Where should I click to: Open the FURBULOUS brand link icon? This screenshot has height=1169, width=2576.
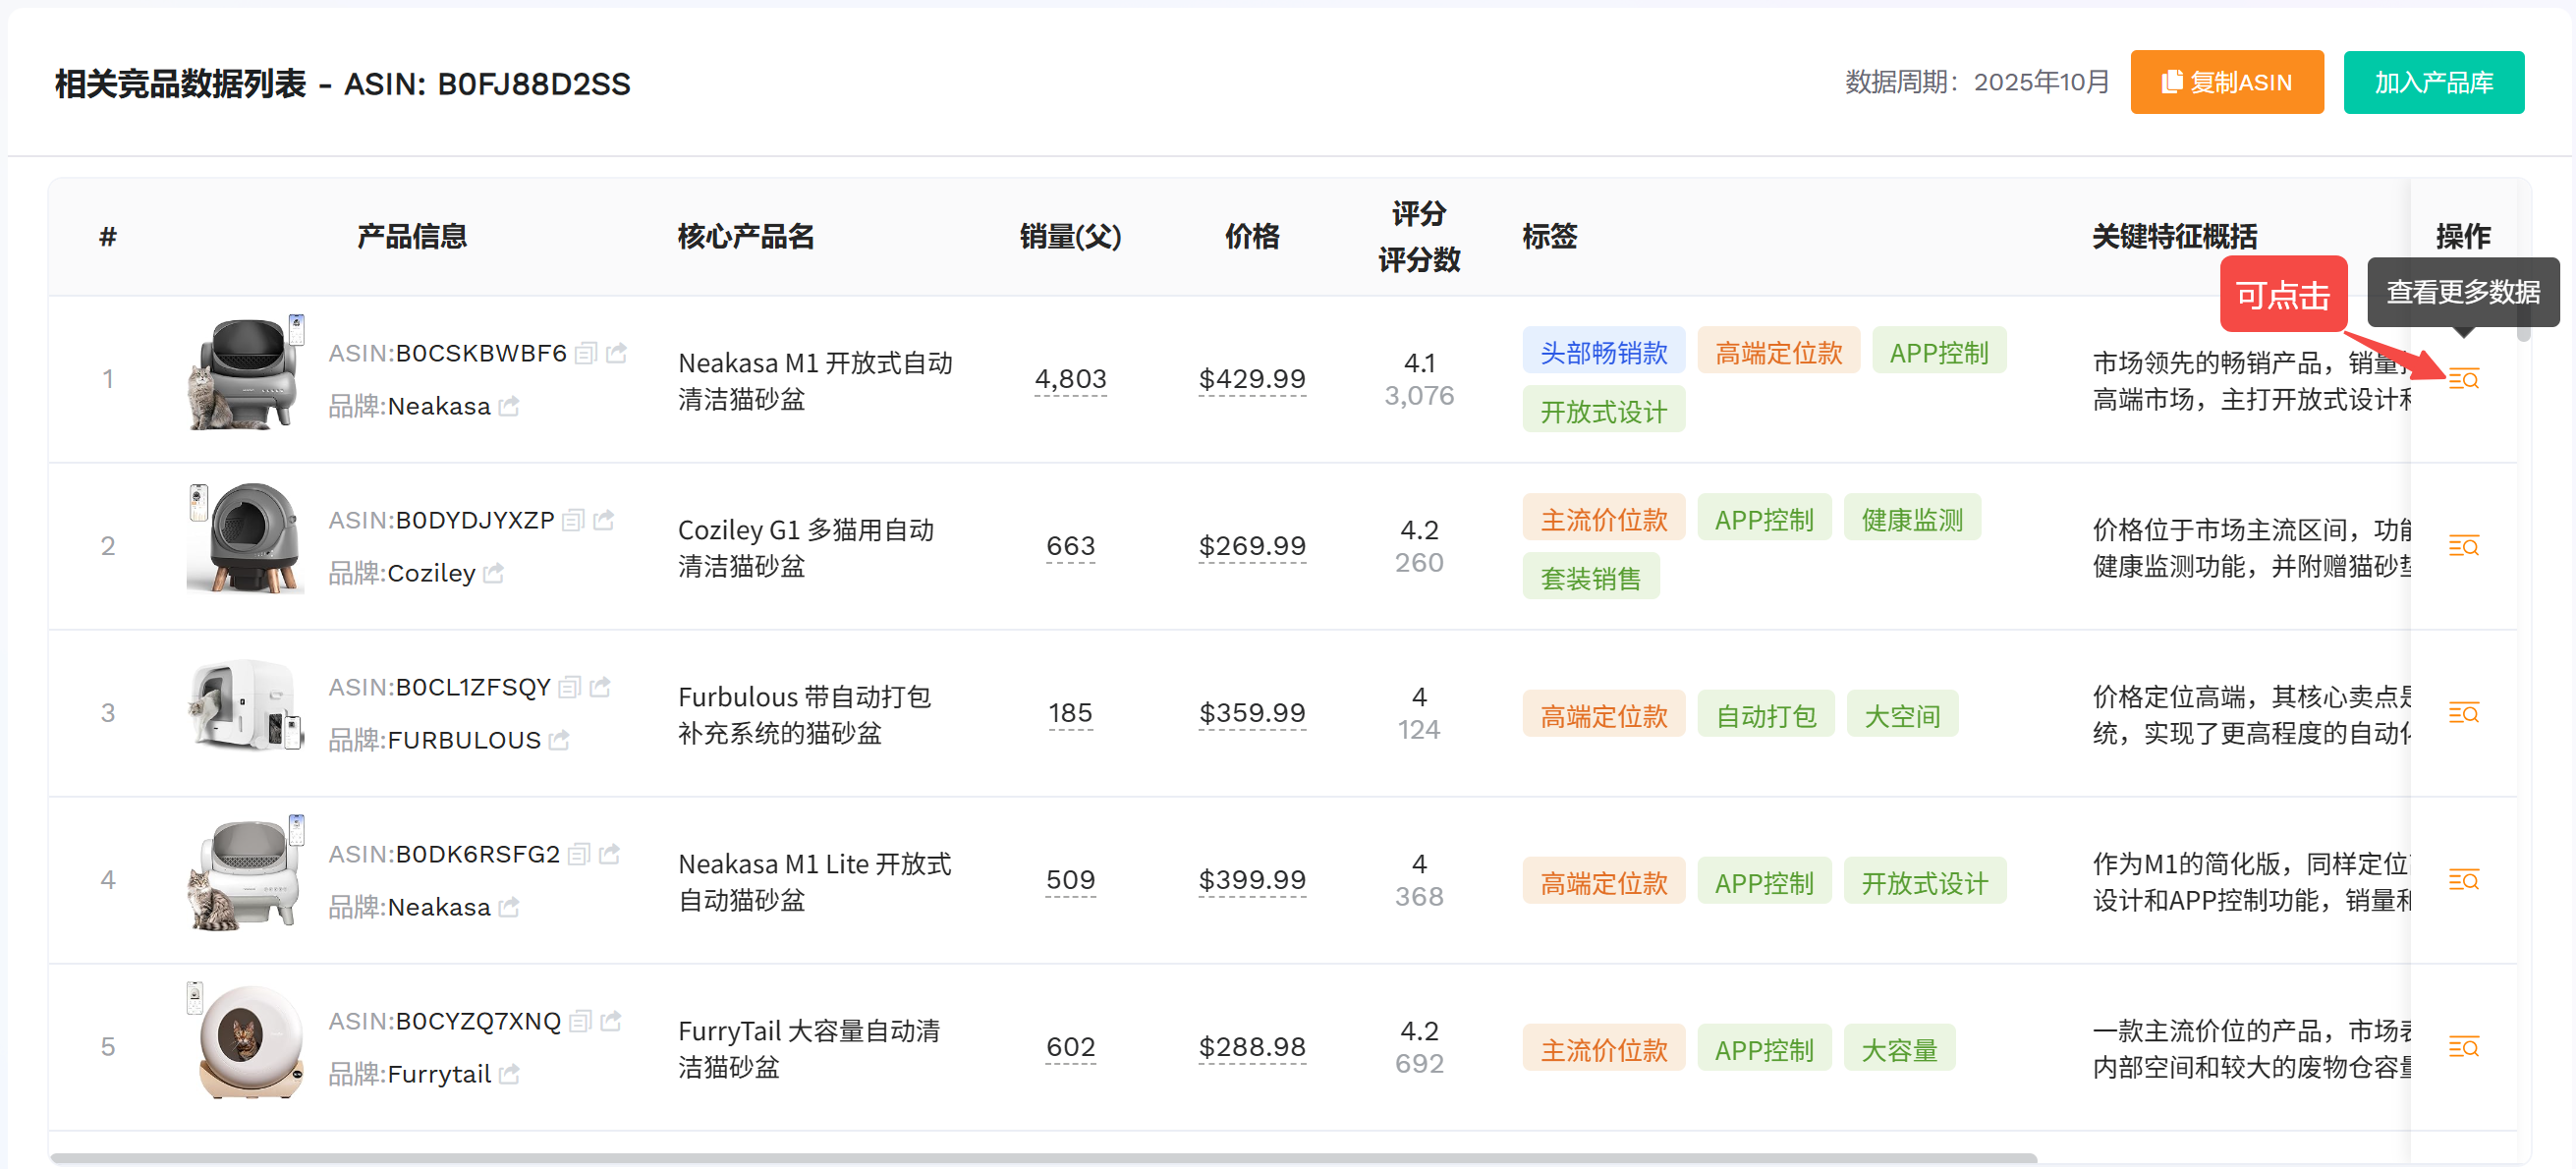click(x=560, y=740)
